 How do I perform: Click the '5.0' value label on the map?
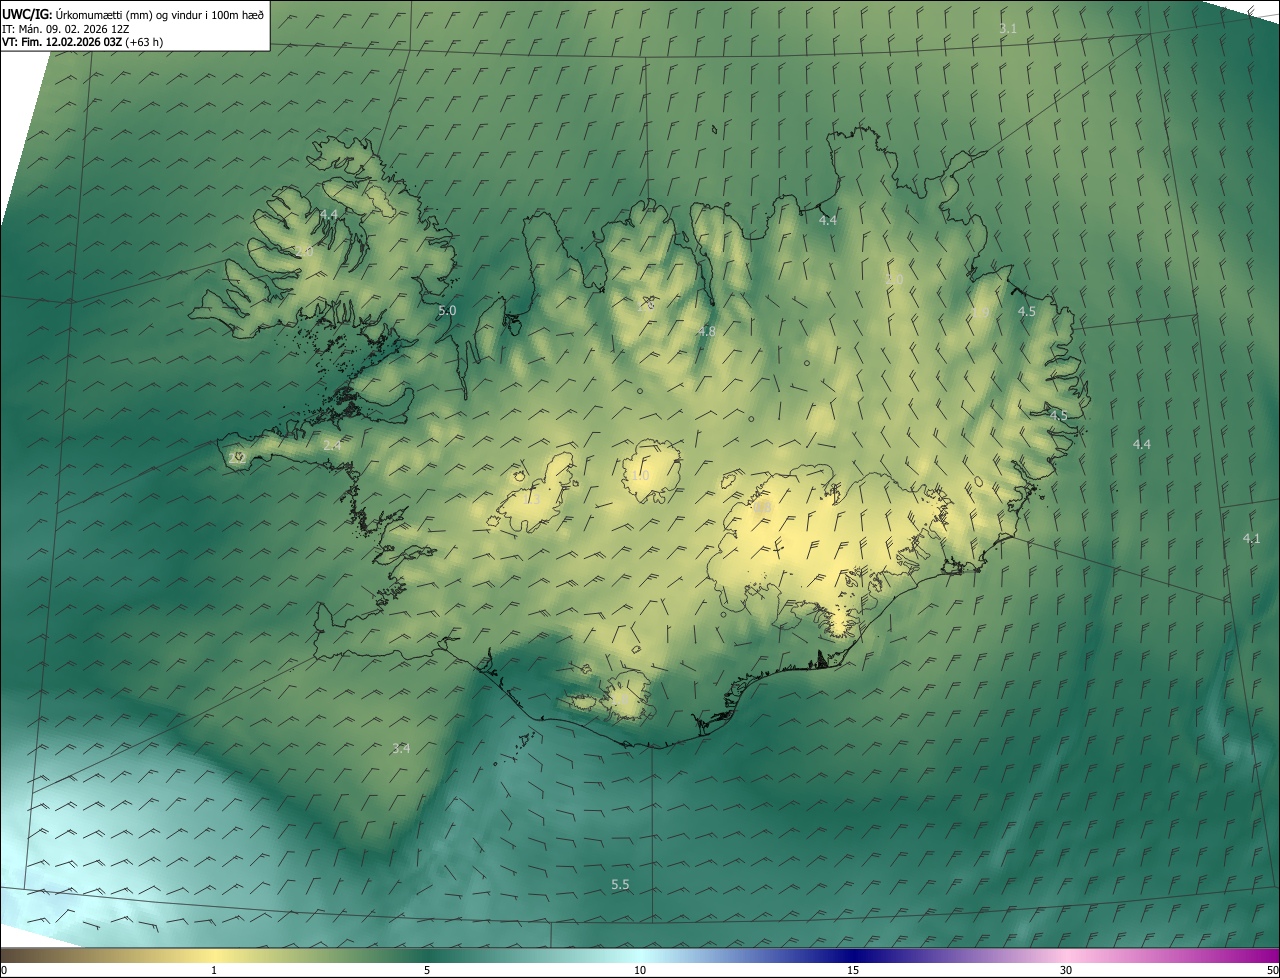tap(447, 311)
